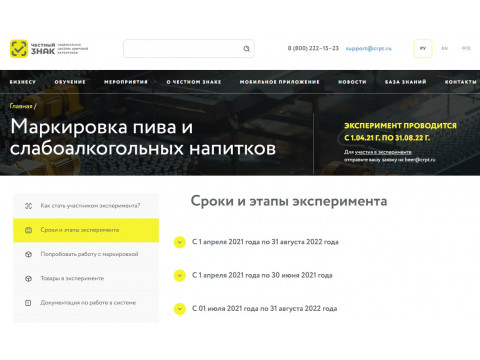Expand 'С 1 апреля 2021 года по 31 августа 2022 года'

click(180, 242)
